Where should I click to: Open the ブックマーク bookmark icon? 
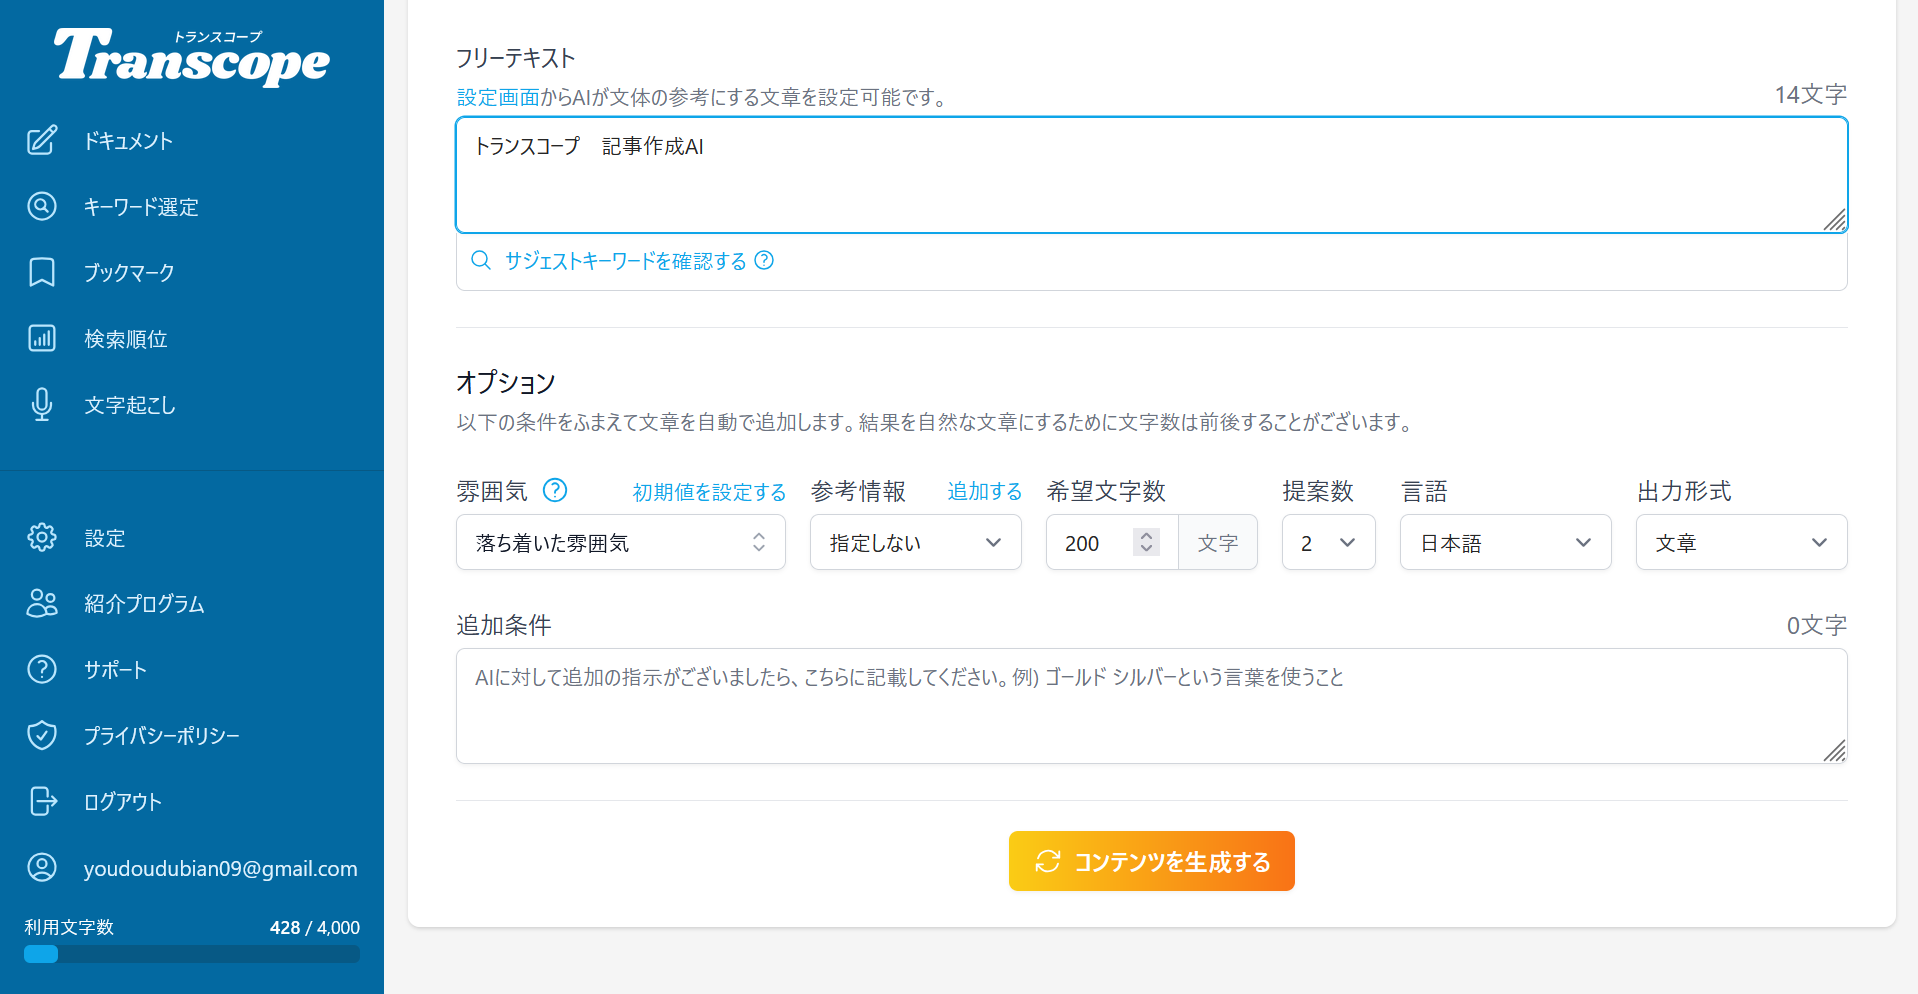42,273
